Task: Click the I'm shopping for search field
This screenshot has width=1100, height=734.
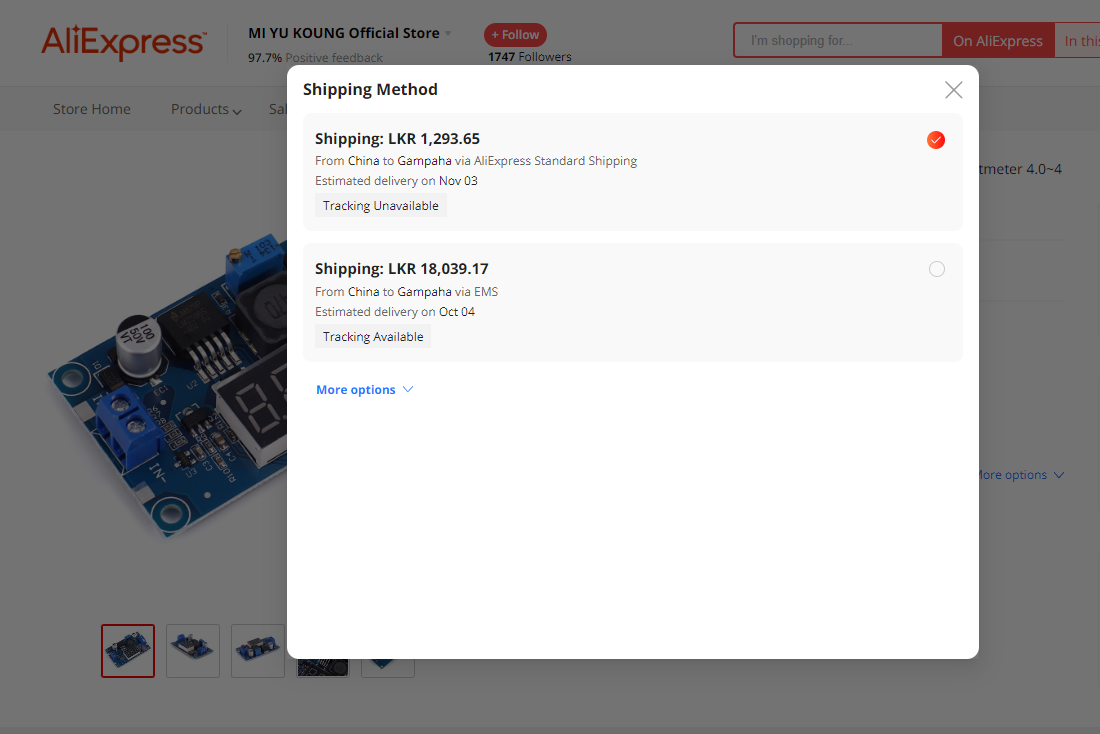Action: [838, 41]
